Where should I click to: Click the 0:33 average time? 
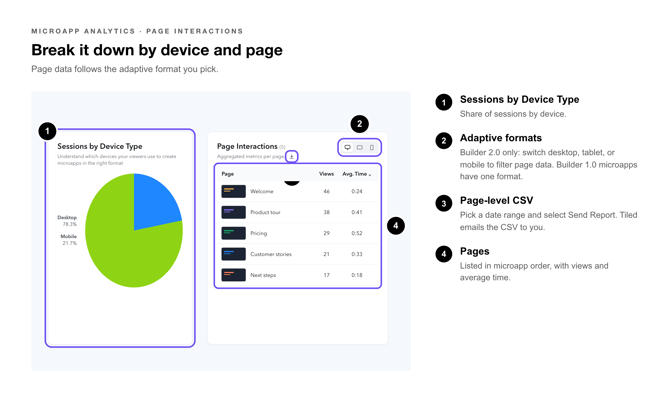click(x=357, y=254)
